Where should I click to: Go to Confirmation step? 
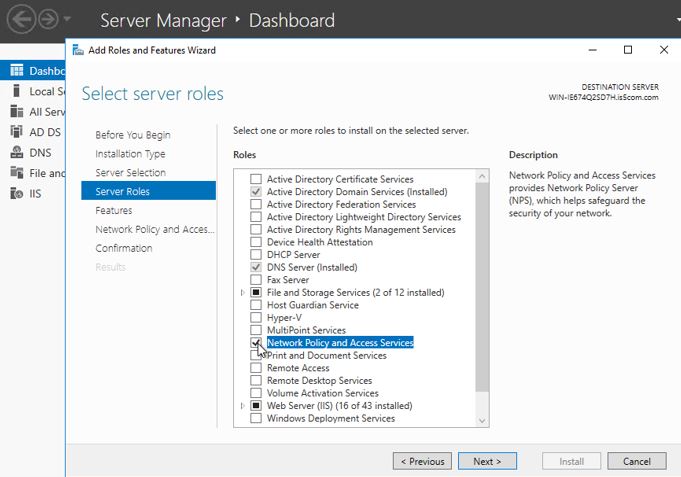tap(124, 248)
